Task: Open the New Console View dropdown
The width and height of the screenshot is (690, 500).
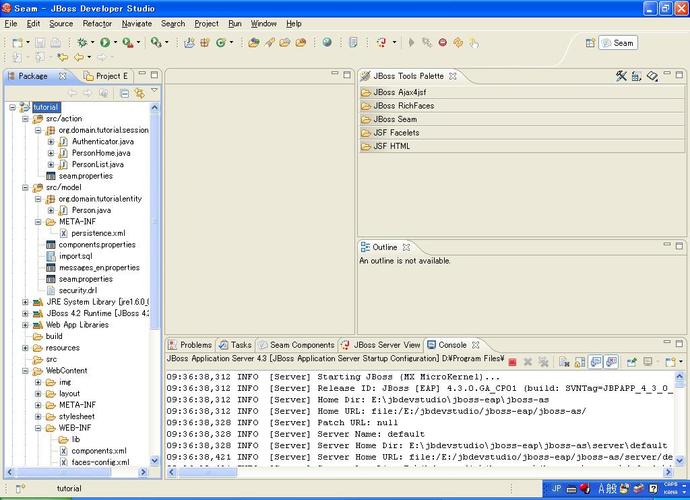Action: [681, 362]
